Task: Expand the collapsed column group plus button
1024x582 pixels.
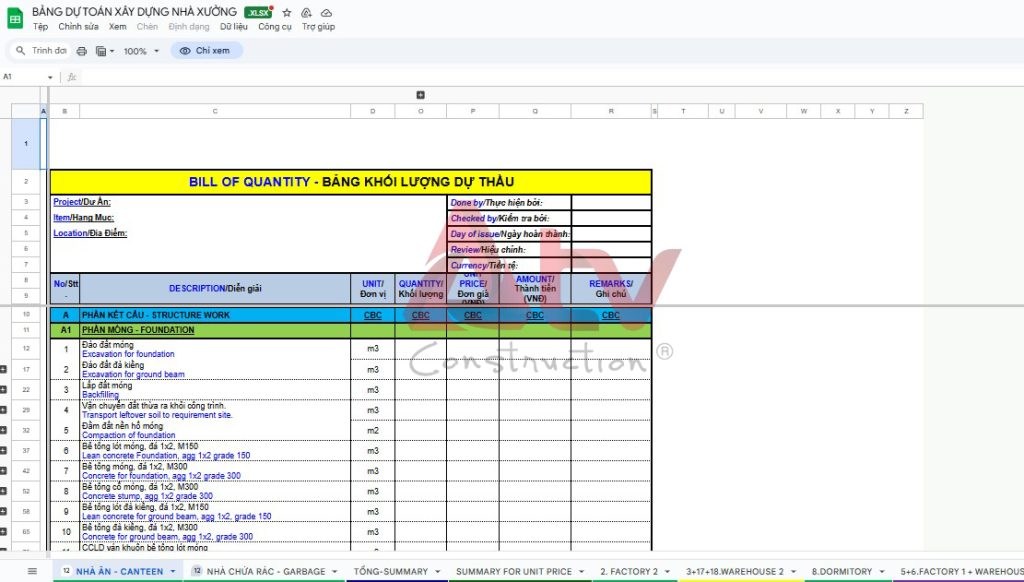Action: point(420,95)
